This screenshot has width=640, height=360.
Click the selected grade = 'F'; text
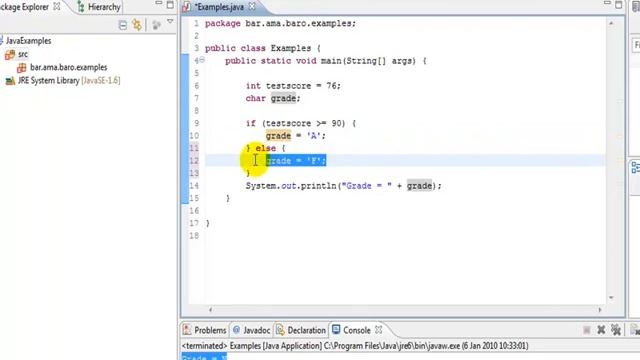(296, 160)
